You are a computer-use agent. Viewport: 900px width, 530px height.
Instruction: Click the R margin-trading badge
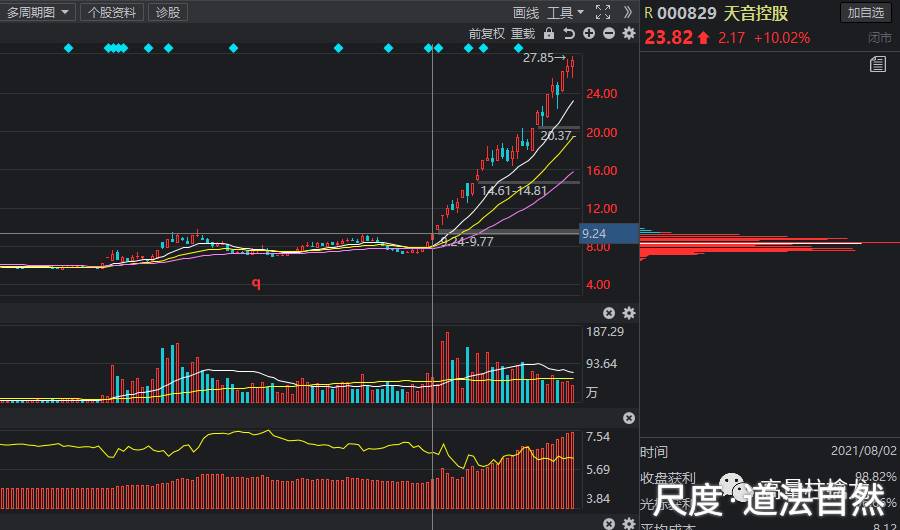pyautogui.click(x=649, y=13)
